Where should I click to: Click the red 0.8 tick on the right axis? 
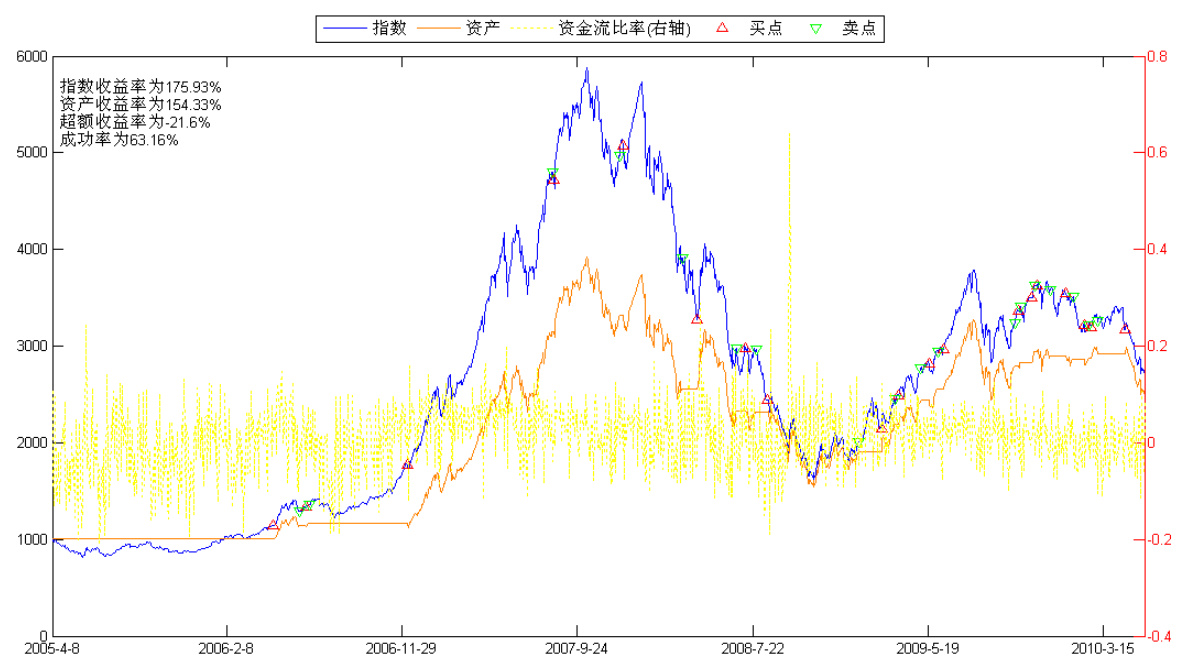tap(1156, 57)
